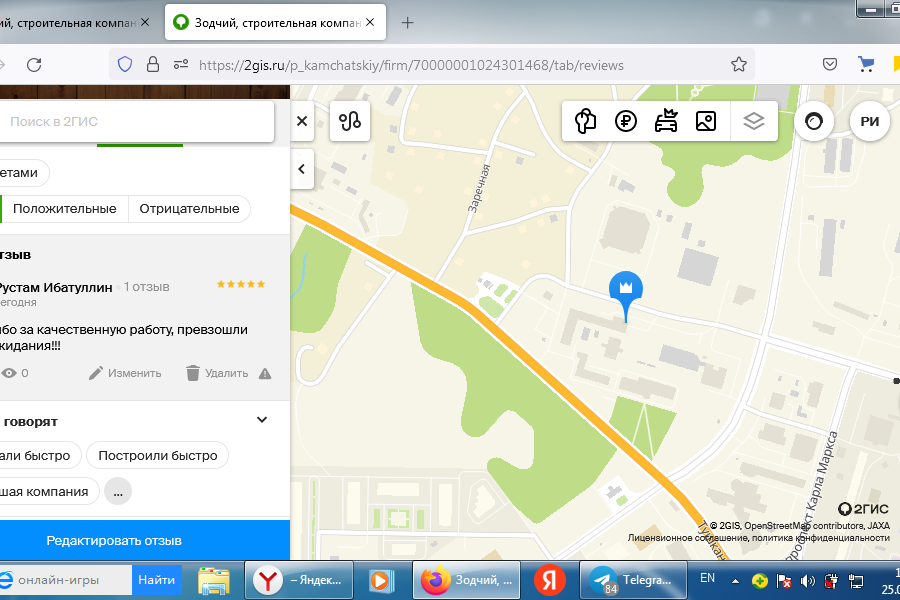Click the review views eye icon
This screenshot has width=900, height=600.
tap(9, 373)
